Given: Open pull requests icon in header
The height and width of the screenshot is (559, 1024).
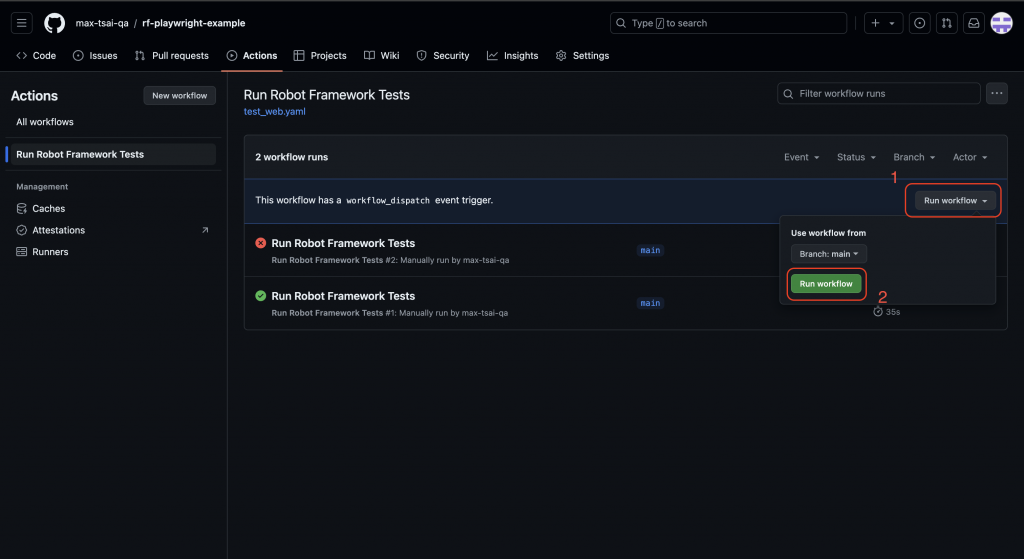Looking at the screenshot, I should coord(946,23).
